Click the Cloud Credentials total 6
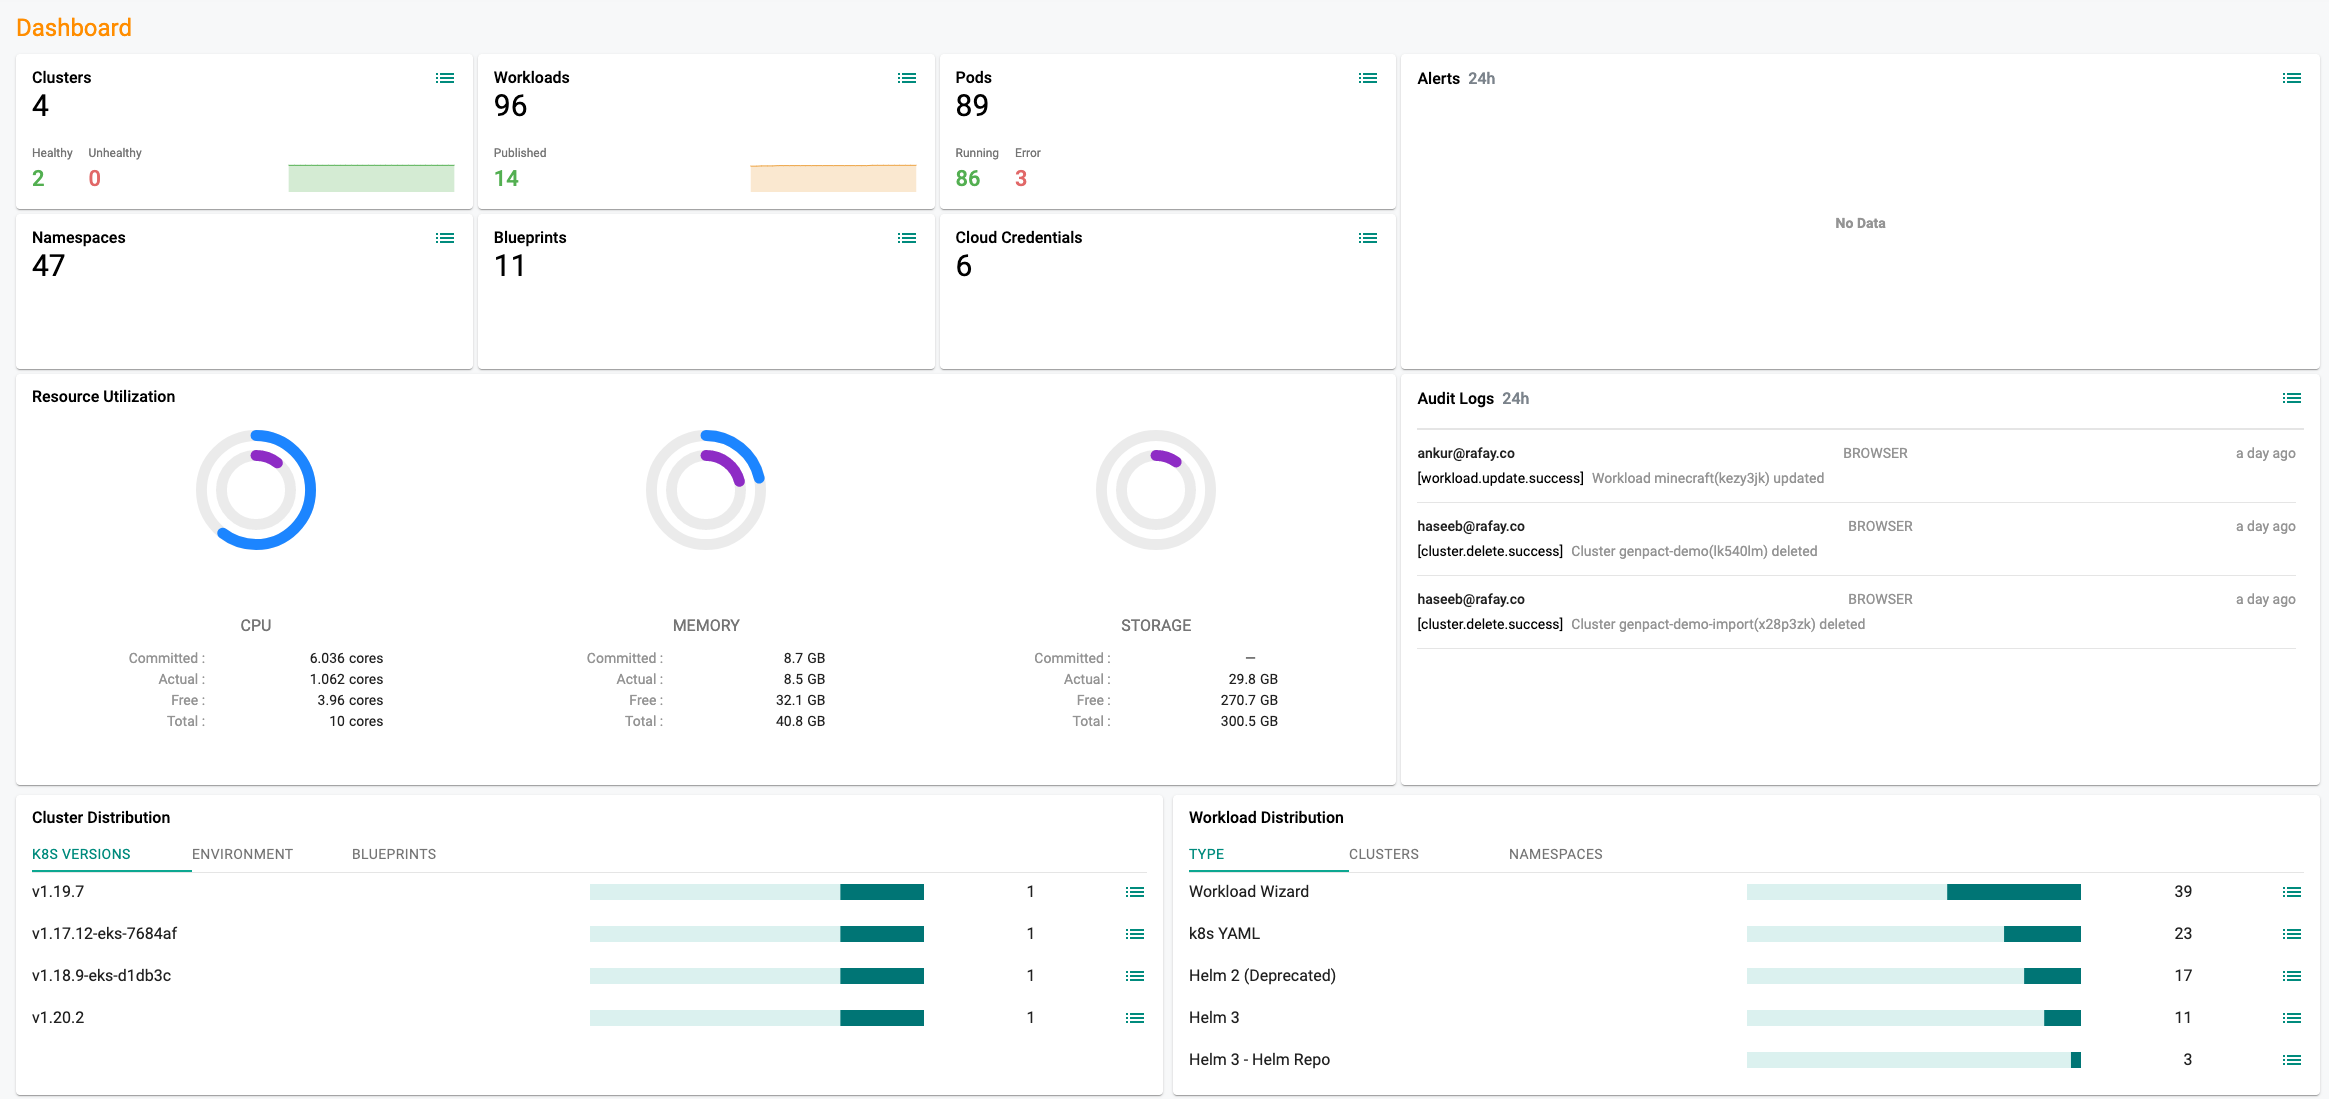This screenshot has width=2329, height=1099. (964, 266)
